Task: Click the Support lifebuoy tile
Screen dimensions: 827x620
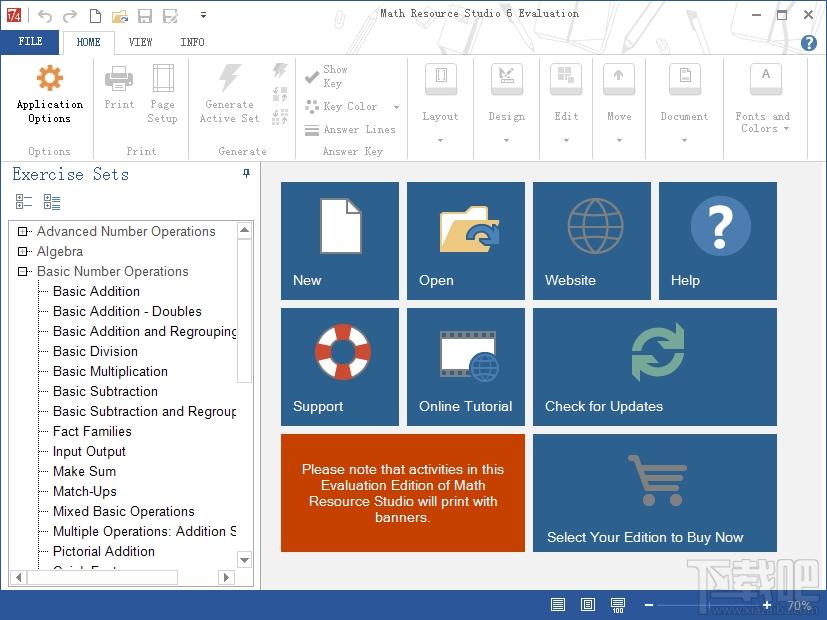Action: [x=340, y=367]
